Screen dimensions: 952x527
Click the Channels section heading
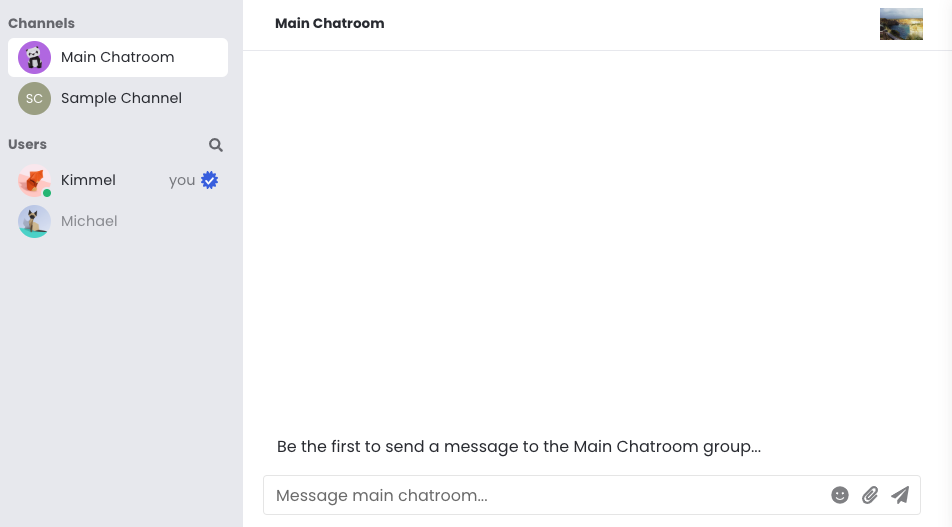(x=41, y=23)
